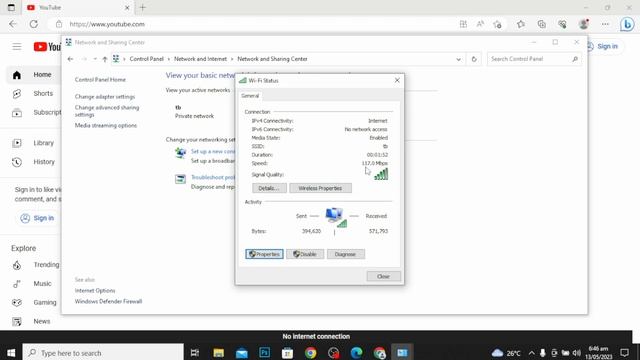This screenshot has height=360, width=640.
Task: Open Internet Options link
Action: click(95, 291)
